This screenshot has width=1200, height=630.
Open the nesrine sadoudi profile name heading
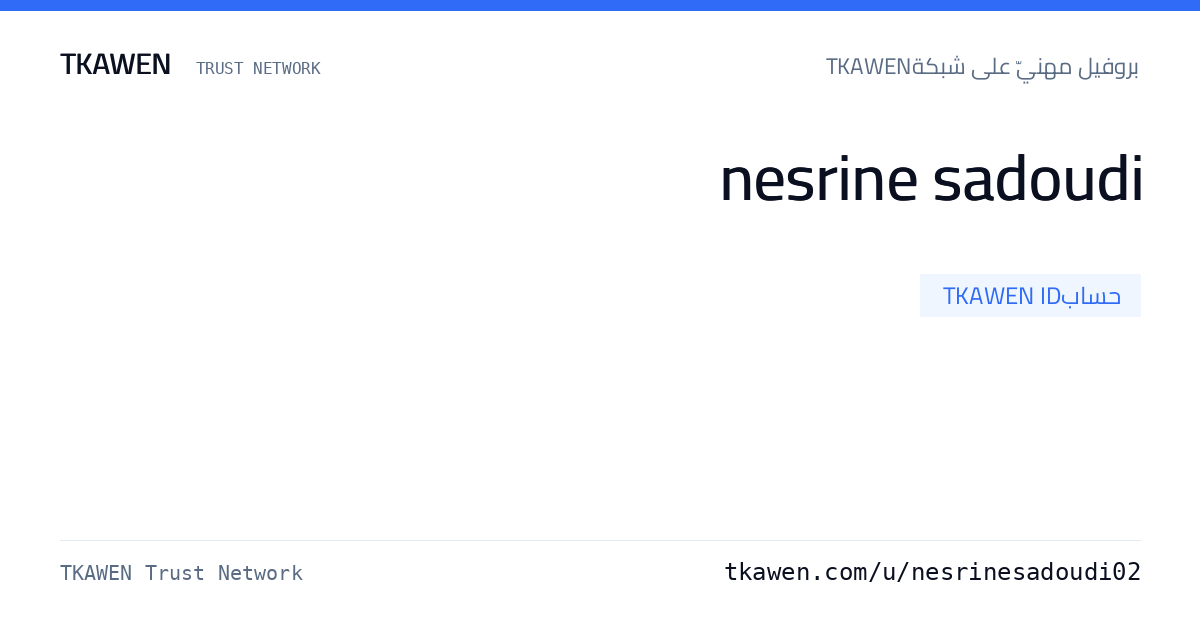[x=931, y=179]
